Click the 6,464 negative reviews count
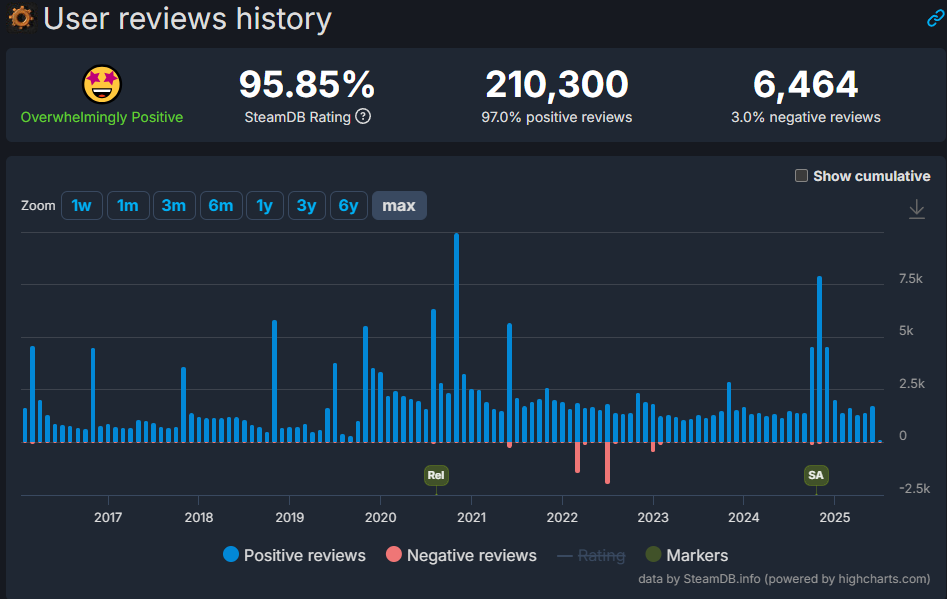947x599 pixels. 806,85
